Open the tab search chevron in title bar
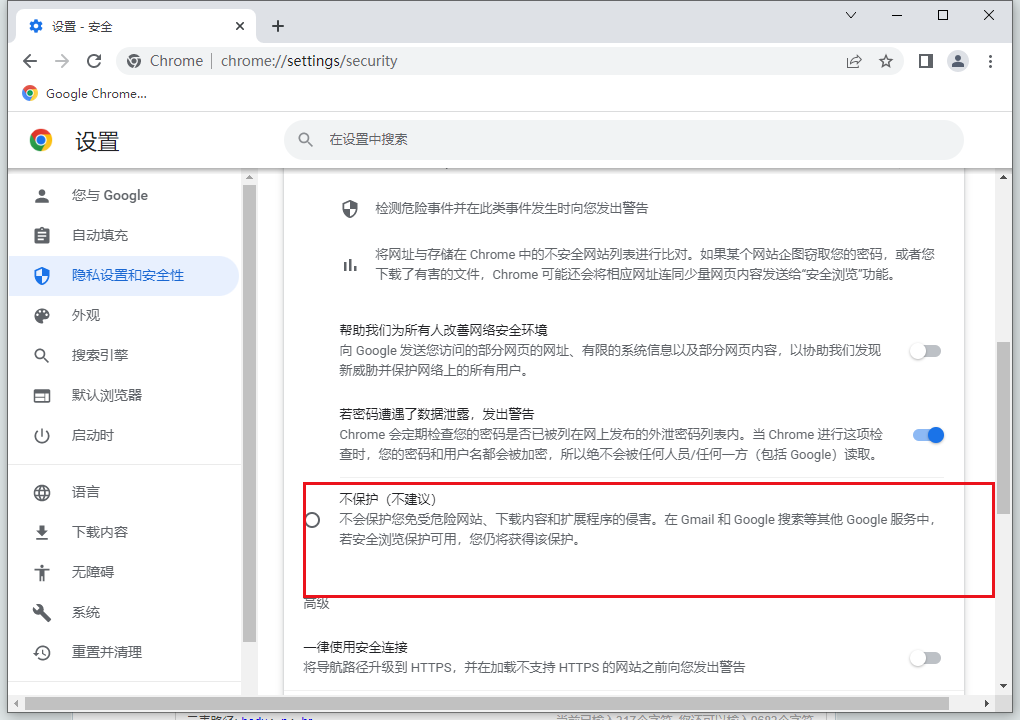The width and height of the screenshot is (1020, 720). pos(851,15)
